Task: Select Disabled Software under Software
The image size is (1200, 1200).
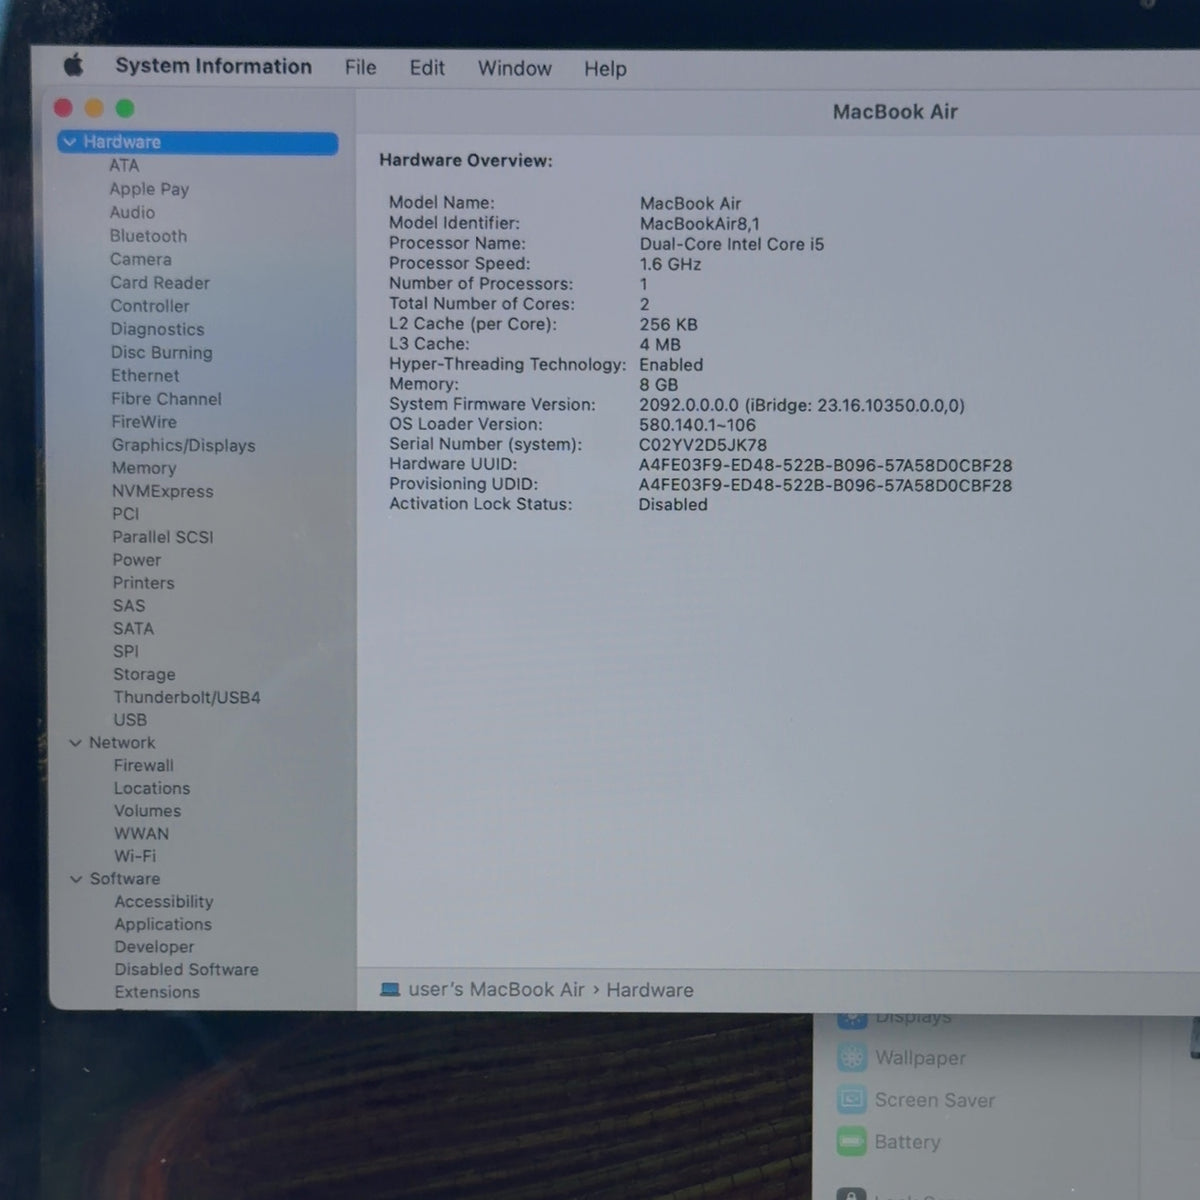Action: [x=186, y=970]
